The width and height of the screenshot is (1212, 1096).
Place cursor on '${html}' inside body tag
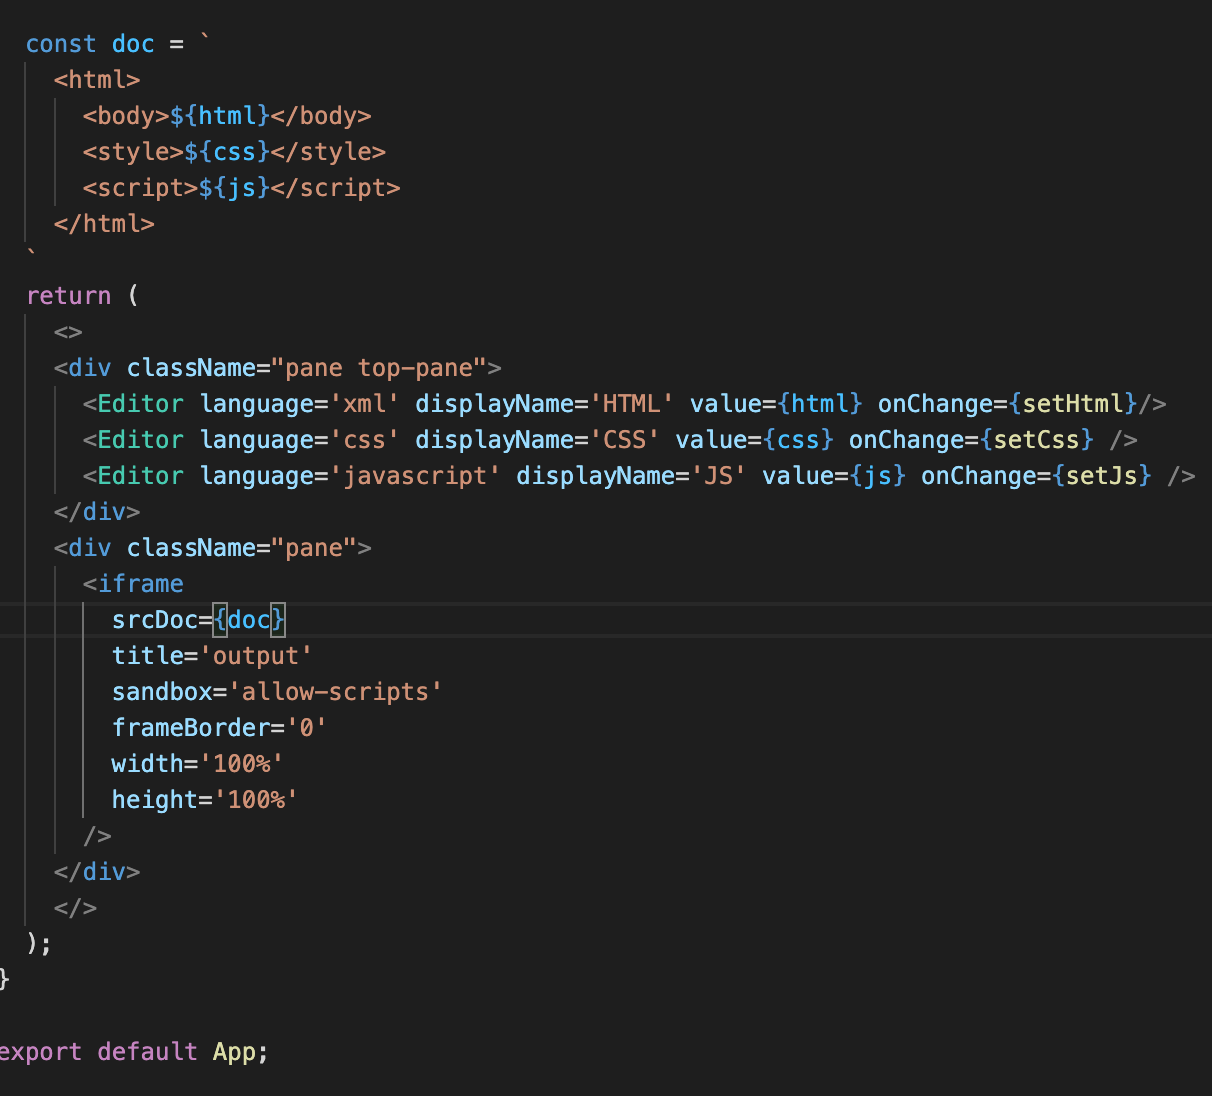pyautogui.click(x=220, y=116)
